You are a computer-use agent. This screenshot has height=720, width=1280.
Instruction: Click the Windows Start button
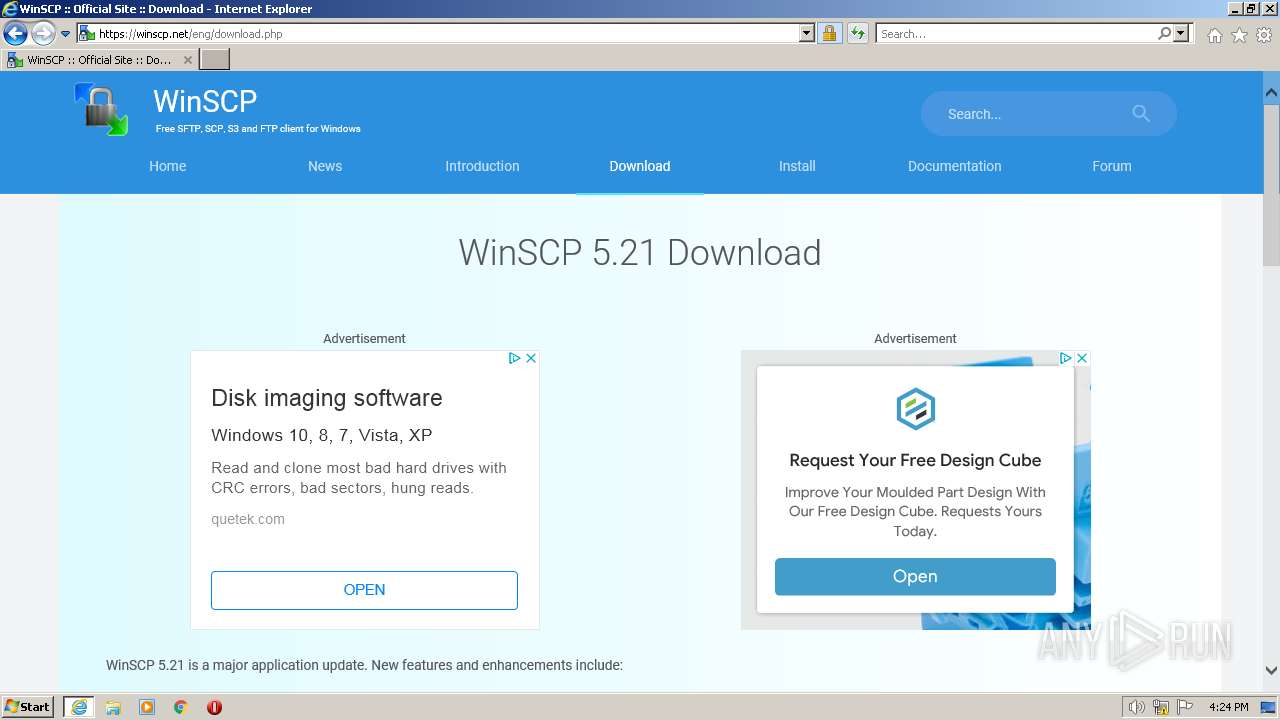tap(28, 707)
